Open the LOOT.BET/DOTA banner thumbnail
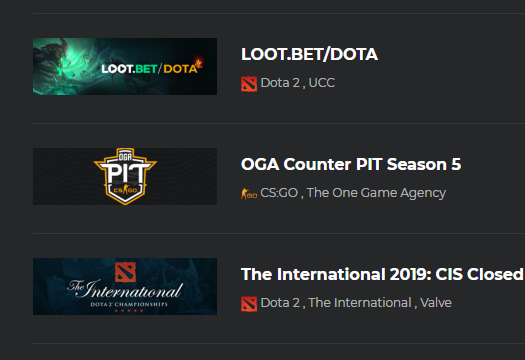525x360 pixels. pyautogui.click(x=125, y=66)
